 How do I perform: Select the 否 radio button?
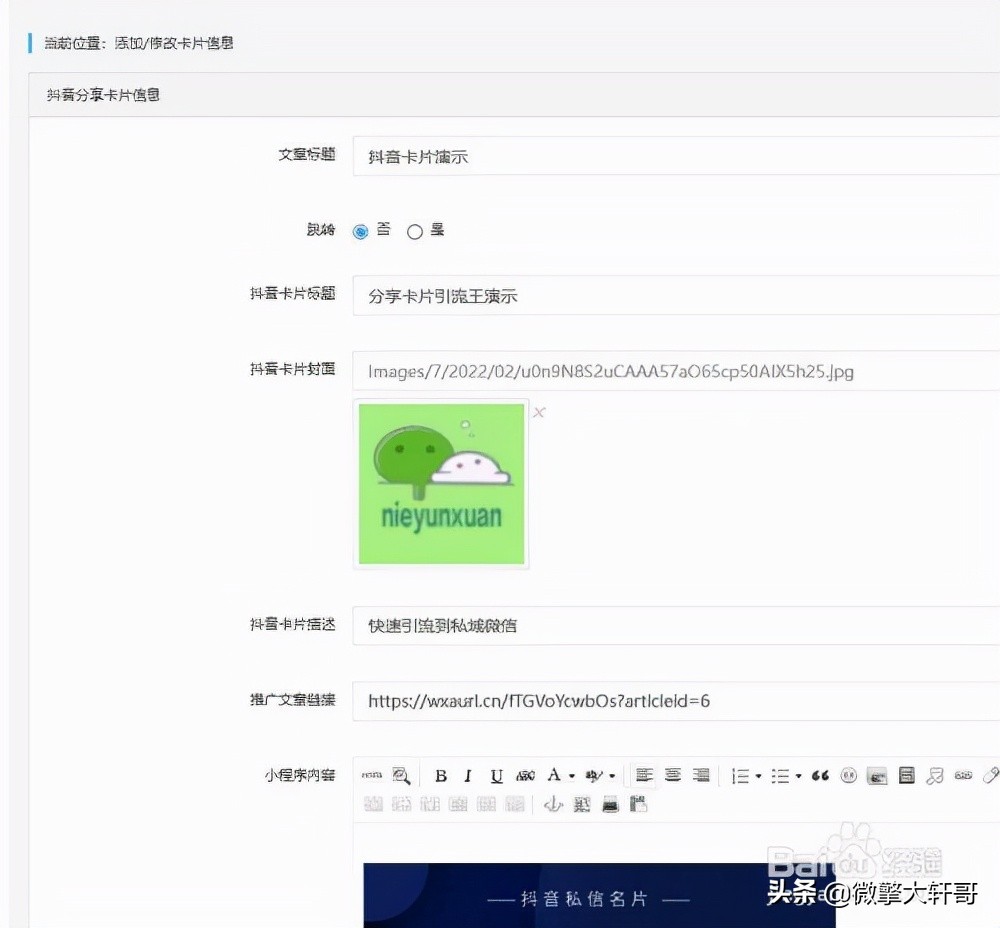pyautogui.click(x=360, y=231)
